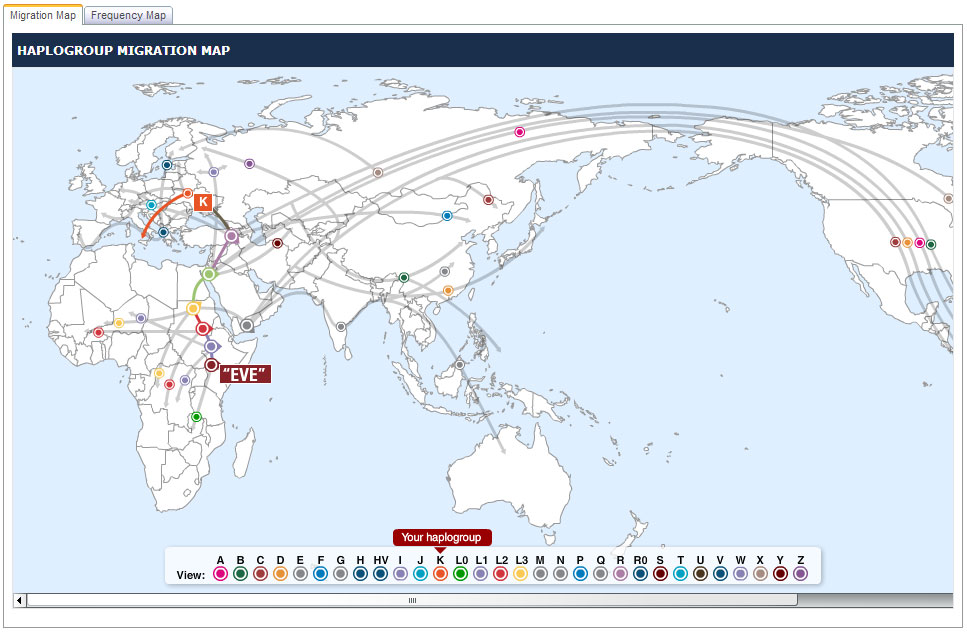Toggle haplogroup X in the View legend
This screenshot has width=967, height=633.
[x=760, y=574]
